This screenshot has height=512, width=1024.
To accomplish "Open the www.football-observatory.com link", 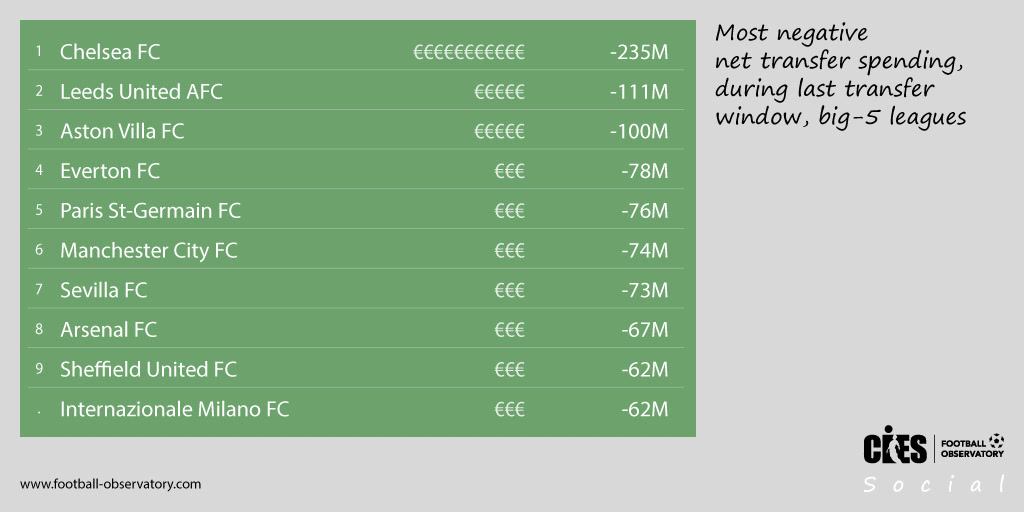I will pos(110,485).
